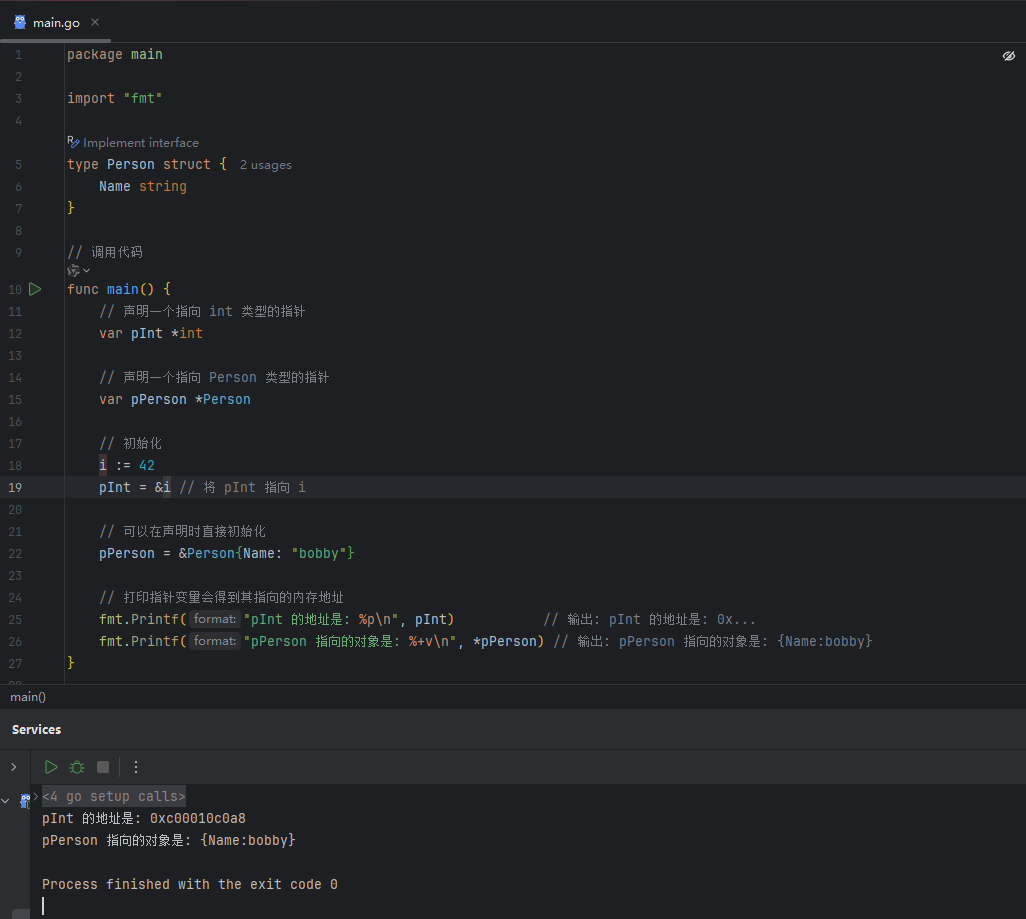Click the "bobby" string literal on line 22
Viewport: 1026px width, 919px height.
(x=319, y=554)
